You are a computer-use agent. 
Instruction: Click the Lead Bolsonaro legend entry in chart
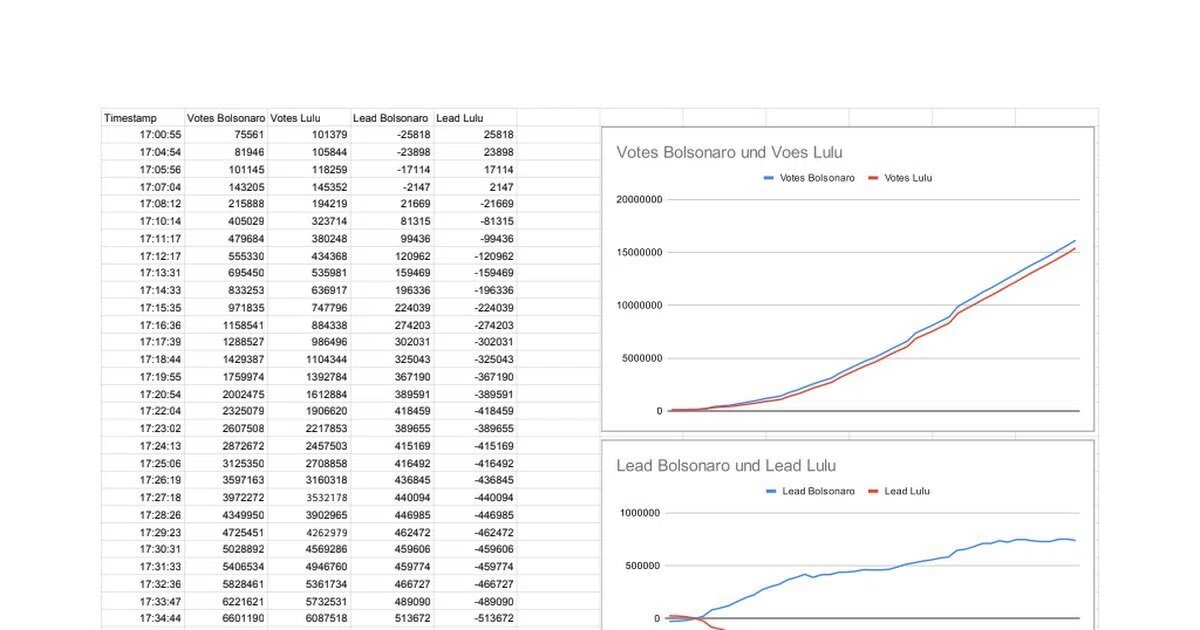(809, 491)
